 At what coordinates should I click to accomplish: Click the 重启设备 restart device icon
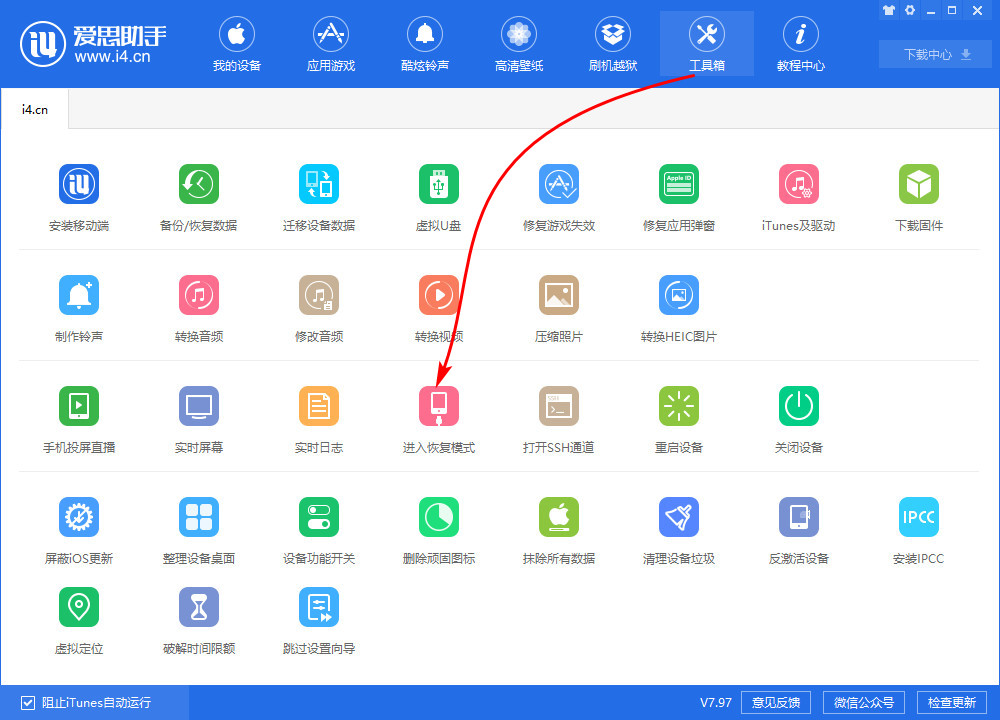tap(678, 407)
